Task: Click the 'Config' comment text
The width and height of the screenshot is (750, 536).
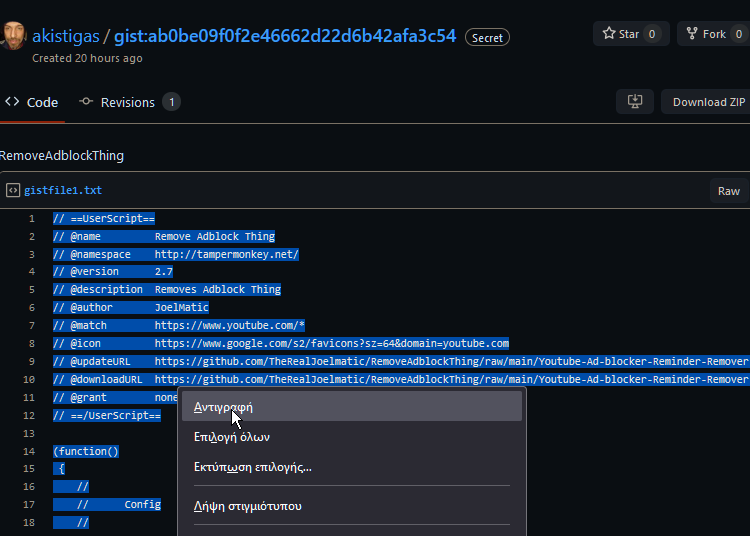Action: point(143,504)
